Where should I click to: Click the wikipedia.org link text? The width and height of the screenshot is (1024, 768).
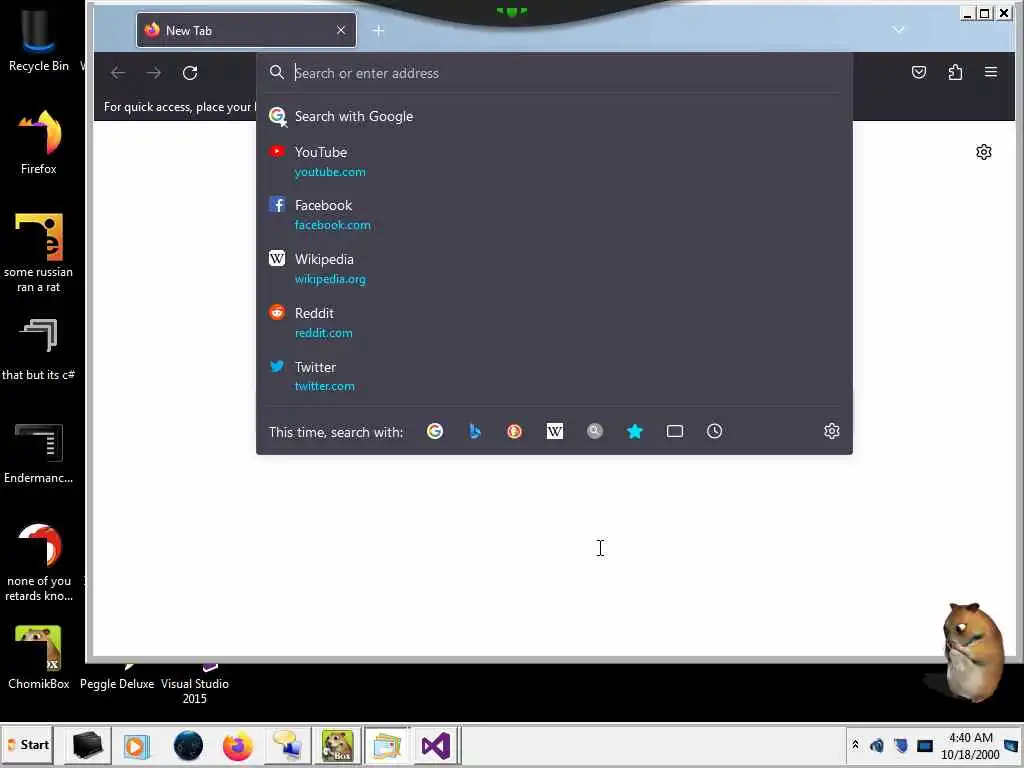point(330,279)
